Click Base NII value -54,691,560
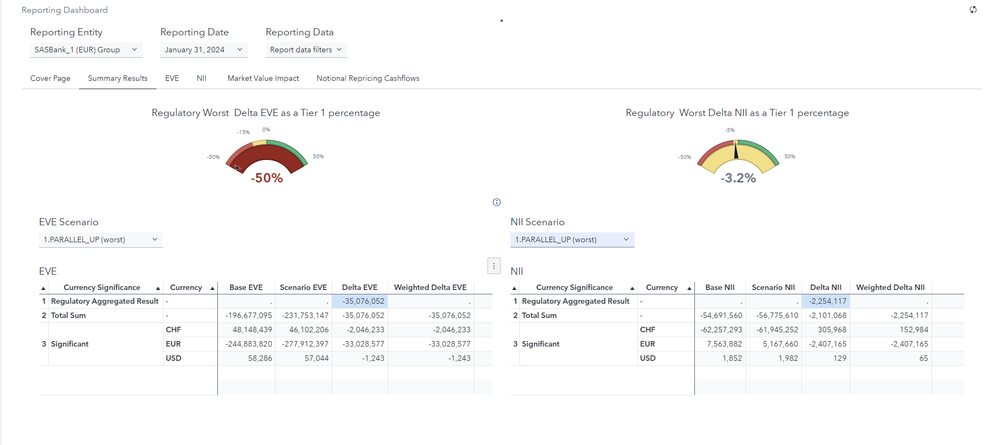The width and height of the screenshot is (999, 445). pyautogui.click(x=721, y=315)
